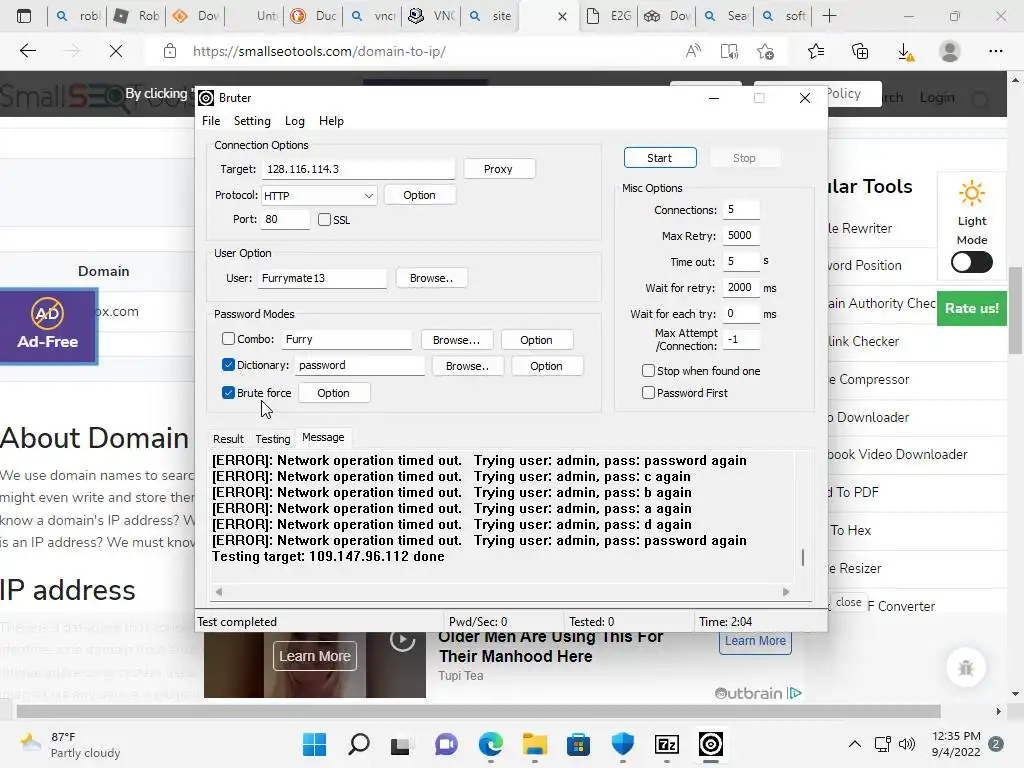Click the Bruter taskbar icon
The width and height of the screenshot is (1024, 768).
[711, 744]
